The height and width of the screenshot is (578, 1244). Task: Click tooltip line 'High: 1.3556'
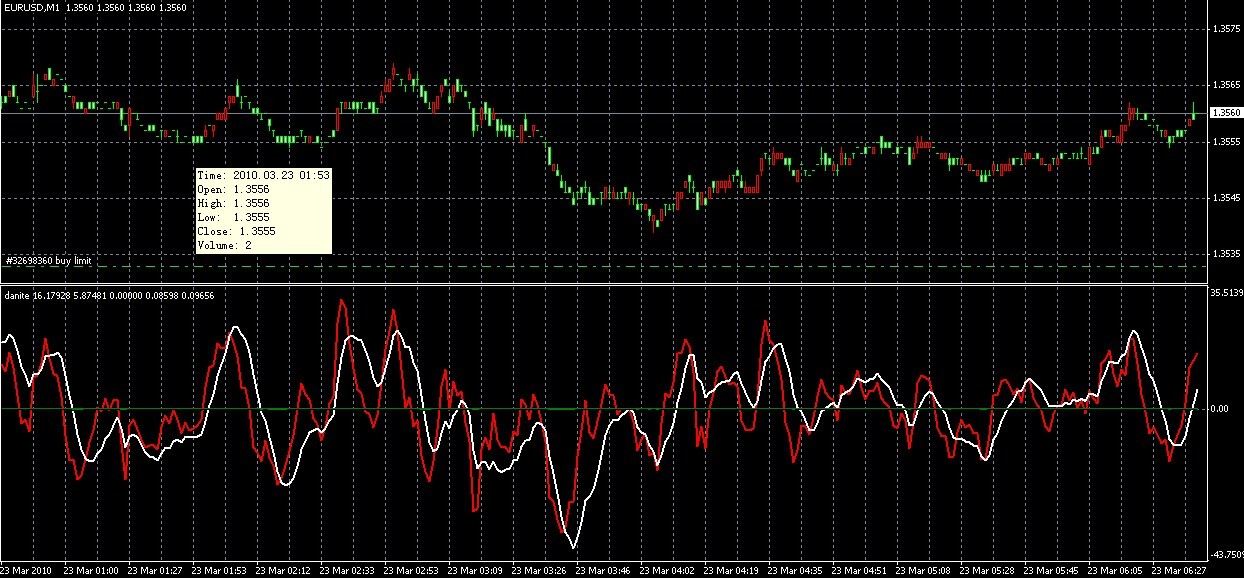pyautogui.click(x=234, y=203)
